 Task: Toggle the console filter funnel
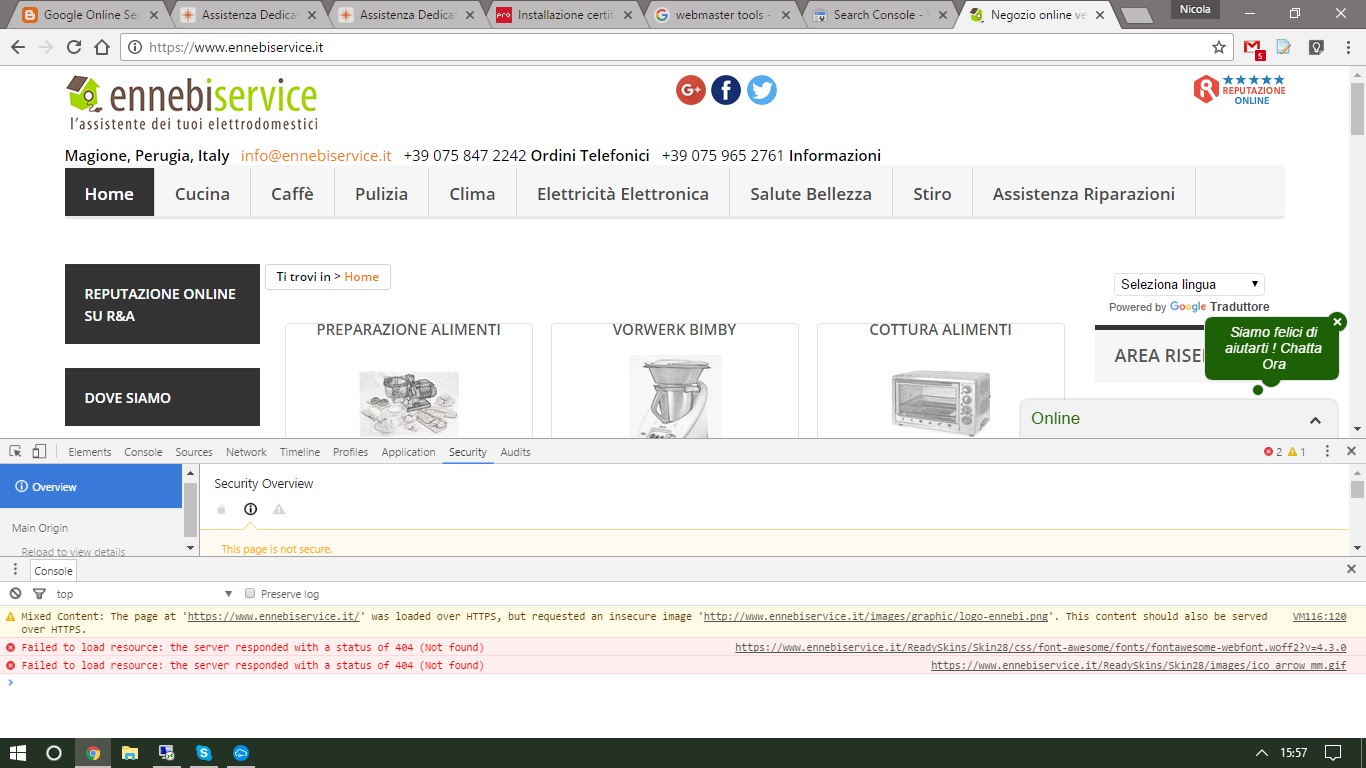pos(39,594)
